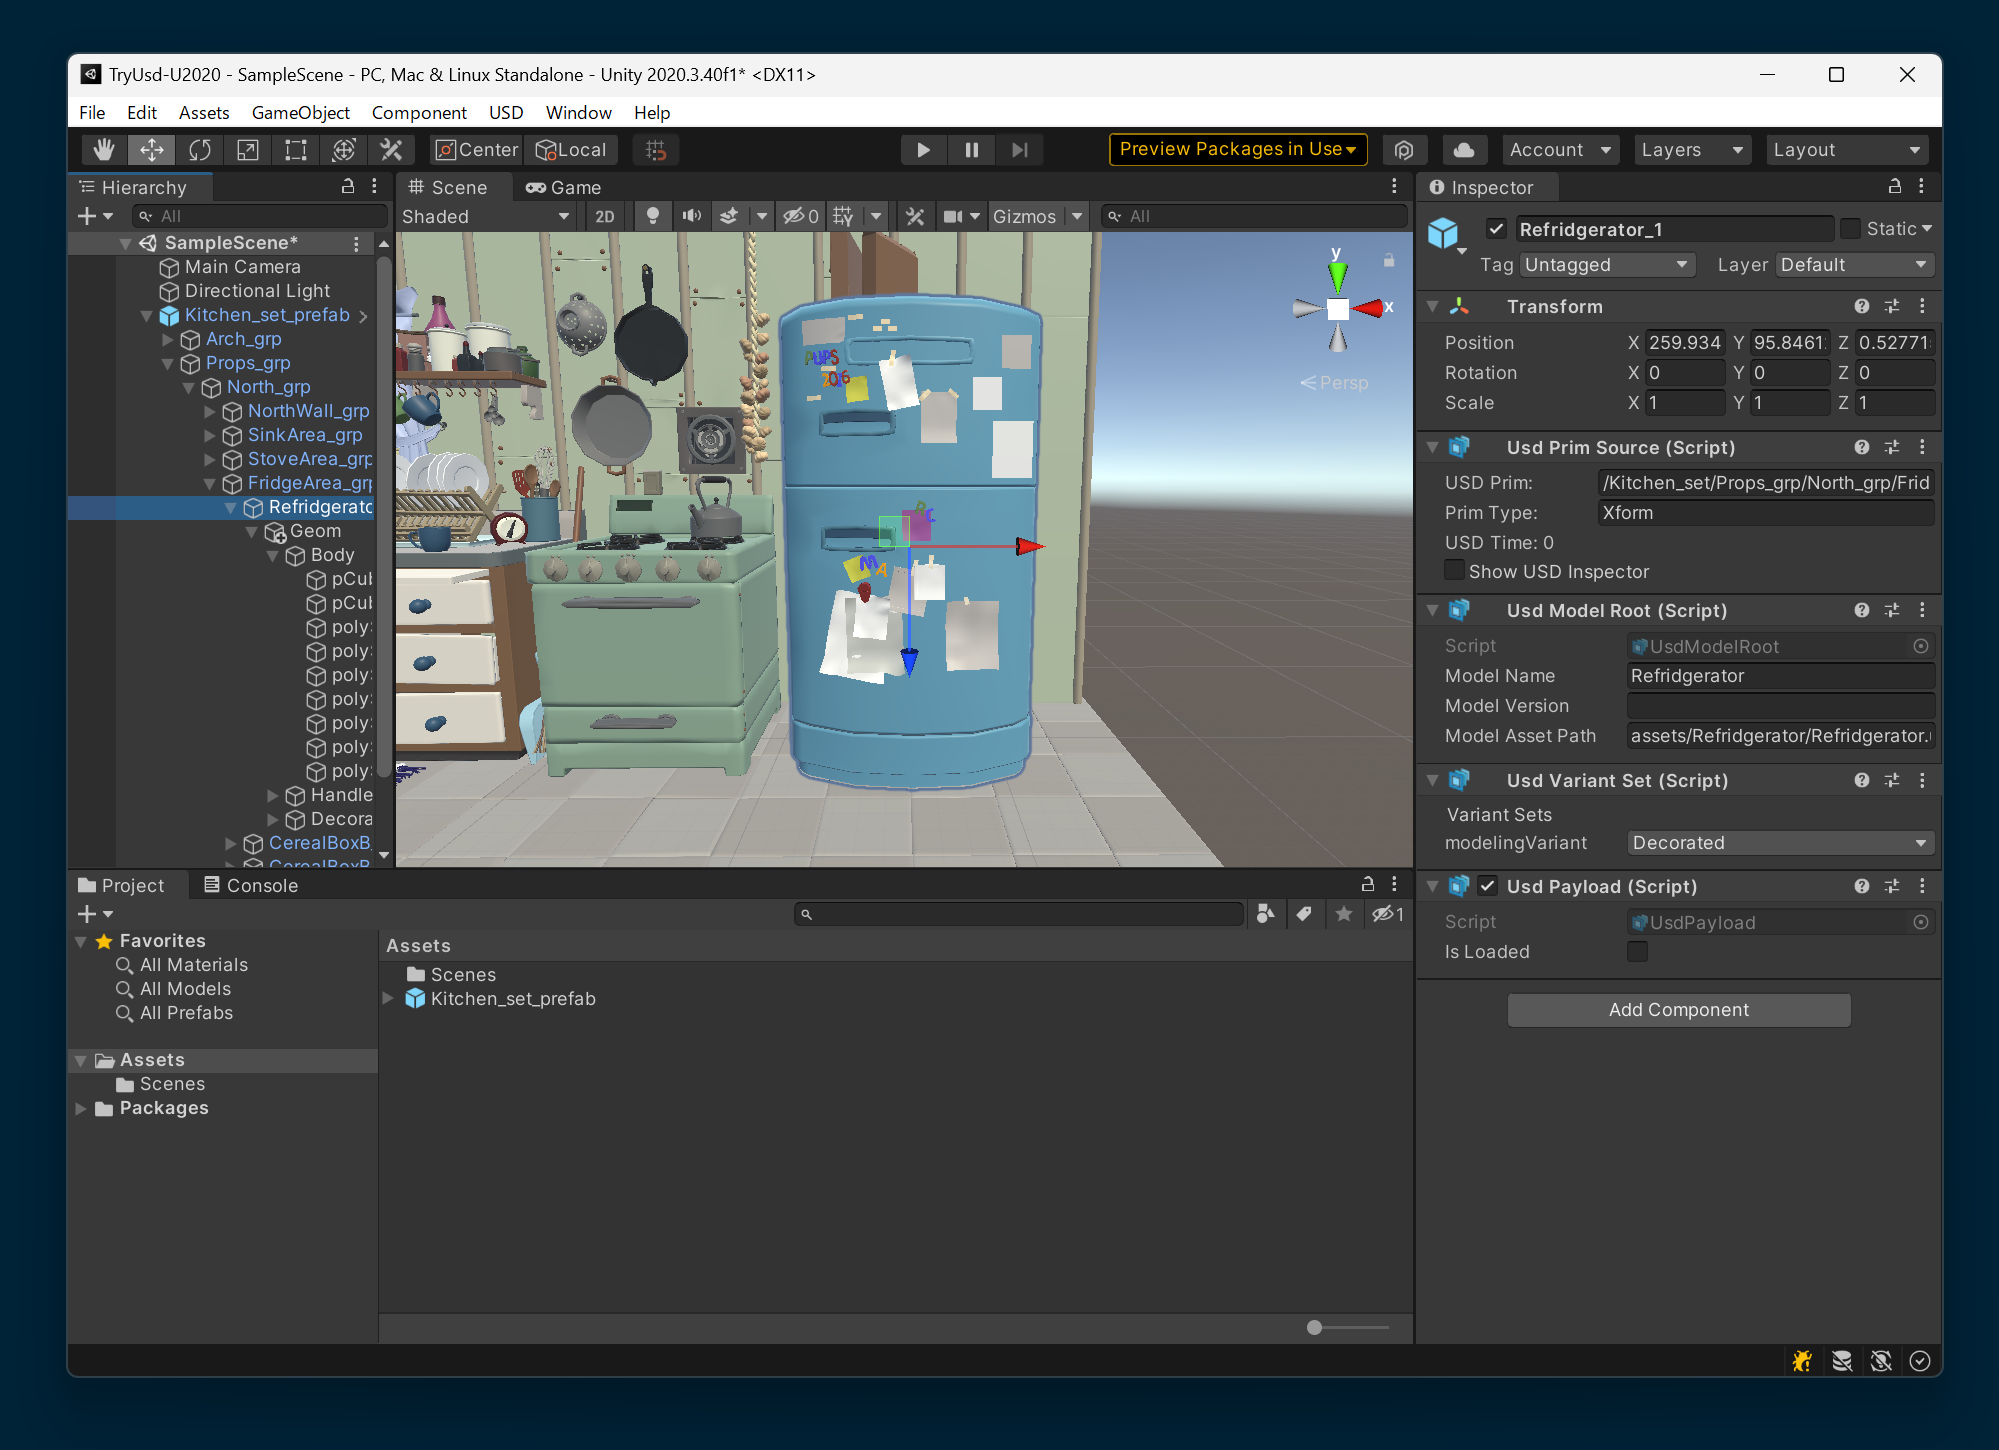
Task: Tick the Is Loaded checkbox
Action: 1637,951
